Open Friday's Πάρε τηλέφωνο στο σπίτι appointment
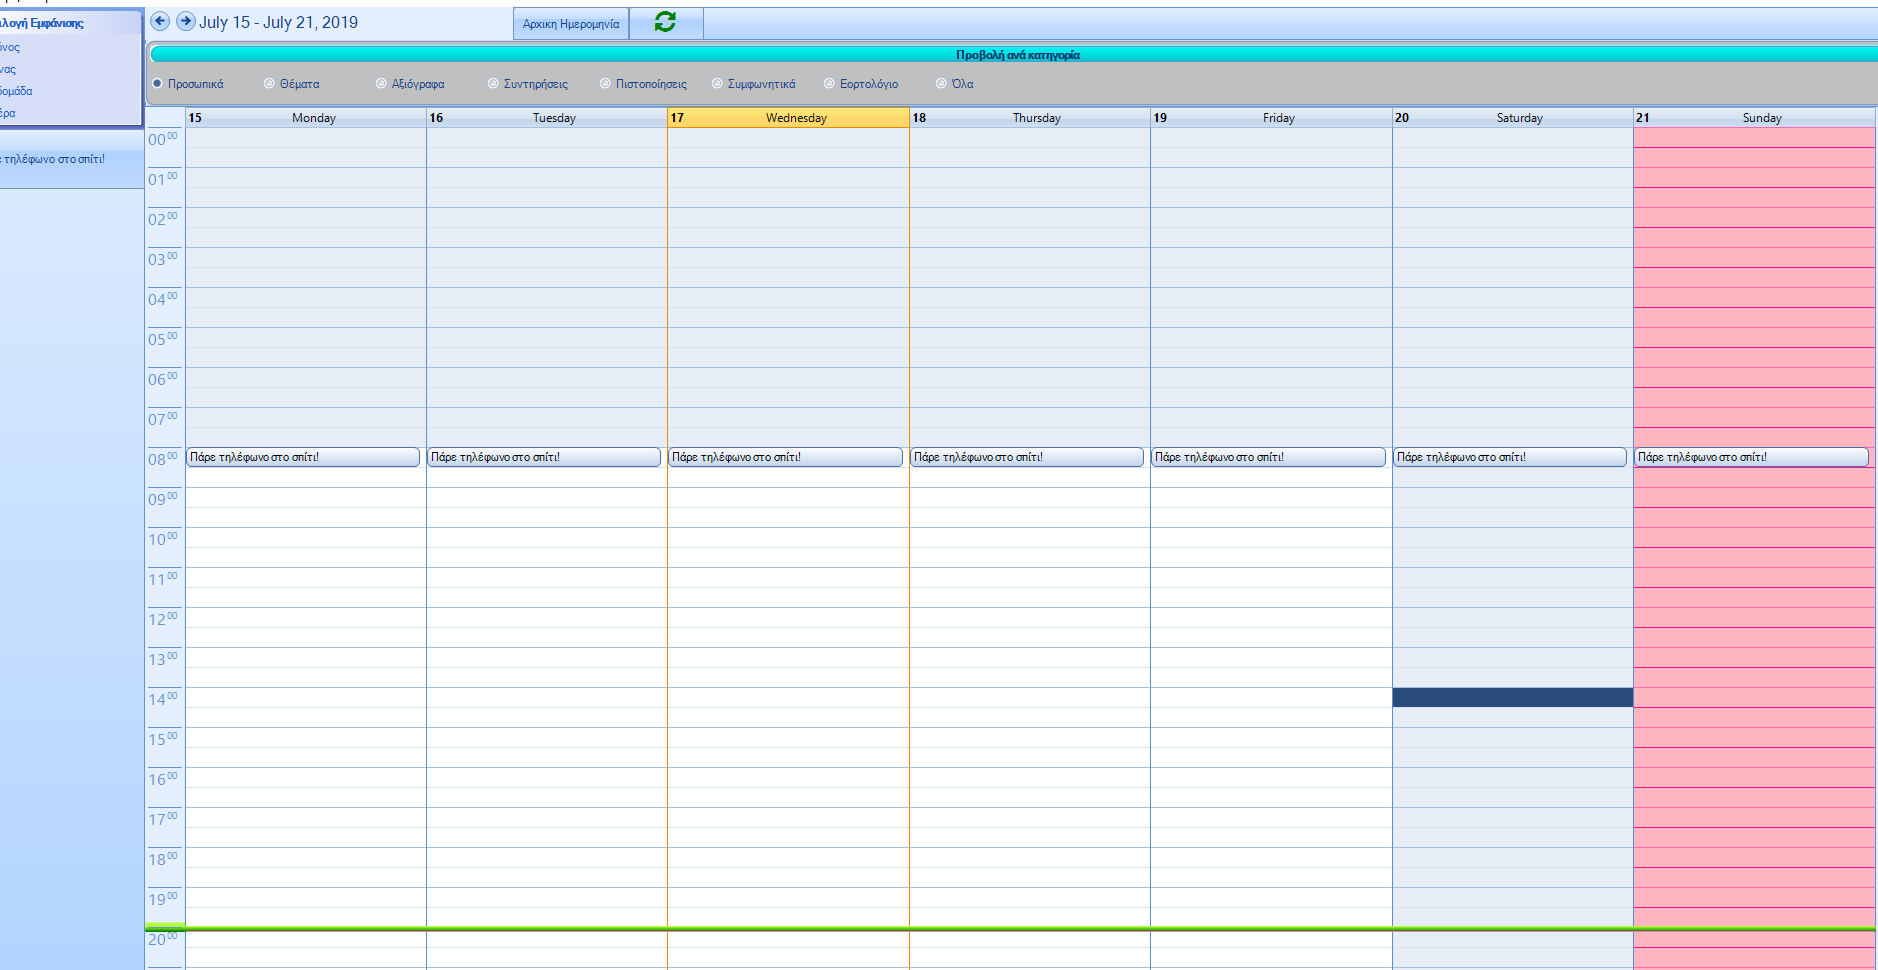This screenshot has width=1878, height=970. pyautogui.click(x=1268, y=457)
